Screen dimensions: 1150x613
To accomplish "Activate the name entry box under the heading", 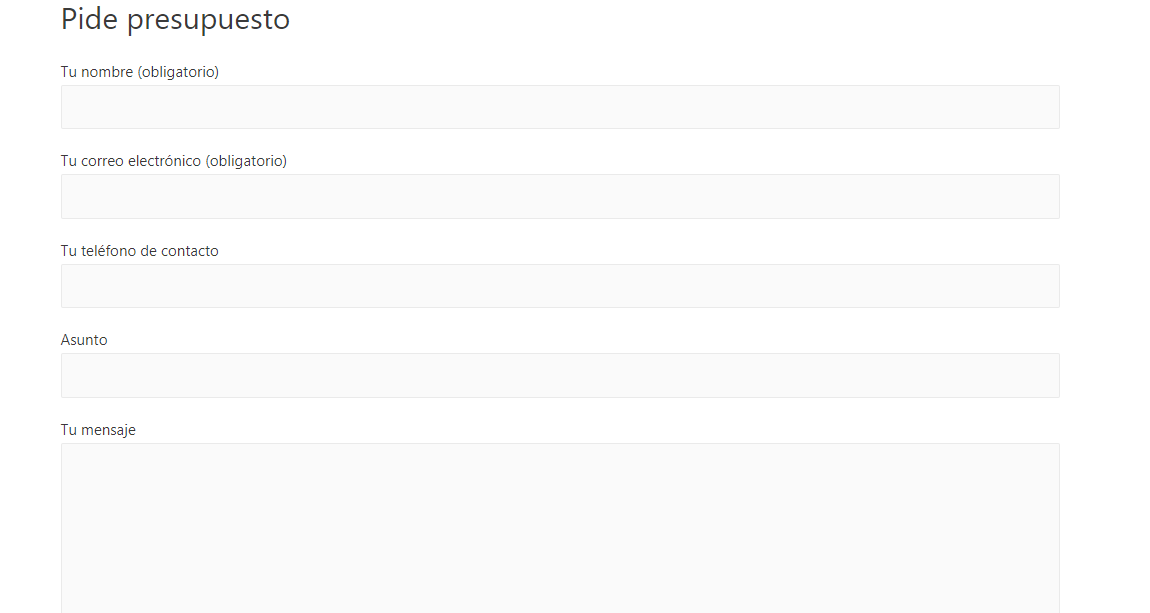I will [x=560, y=107].
